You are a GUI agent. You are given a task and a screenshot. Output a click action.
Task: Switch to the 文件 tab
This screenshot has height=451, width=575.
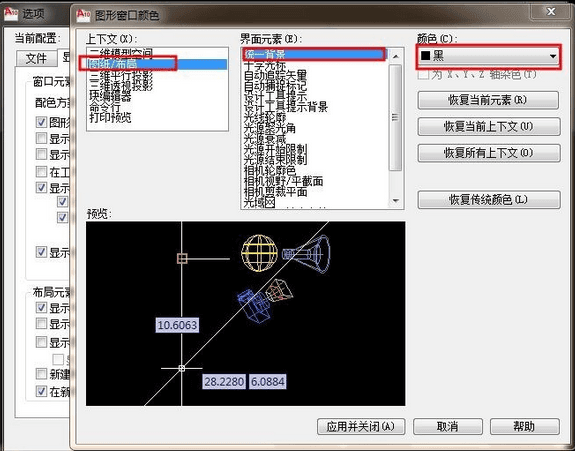(x=36, y=58)
